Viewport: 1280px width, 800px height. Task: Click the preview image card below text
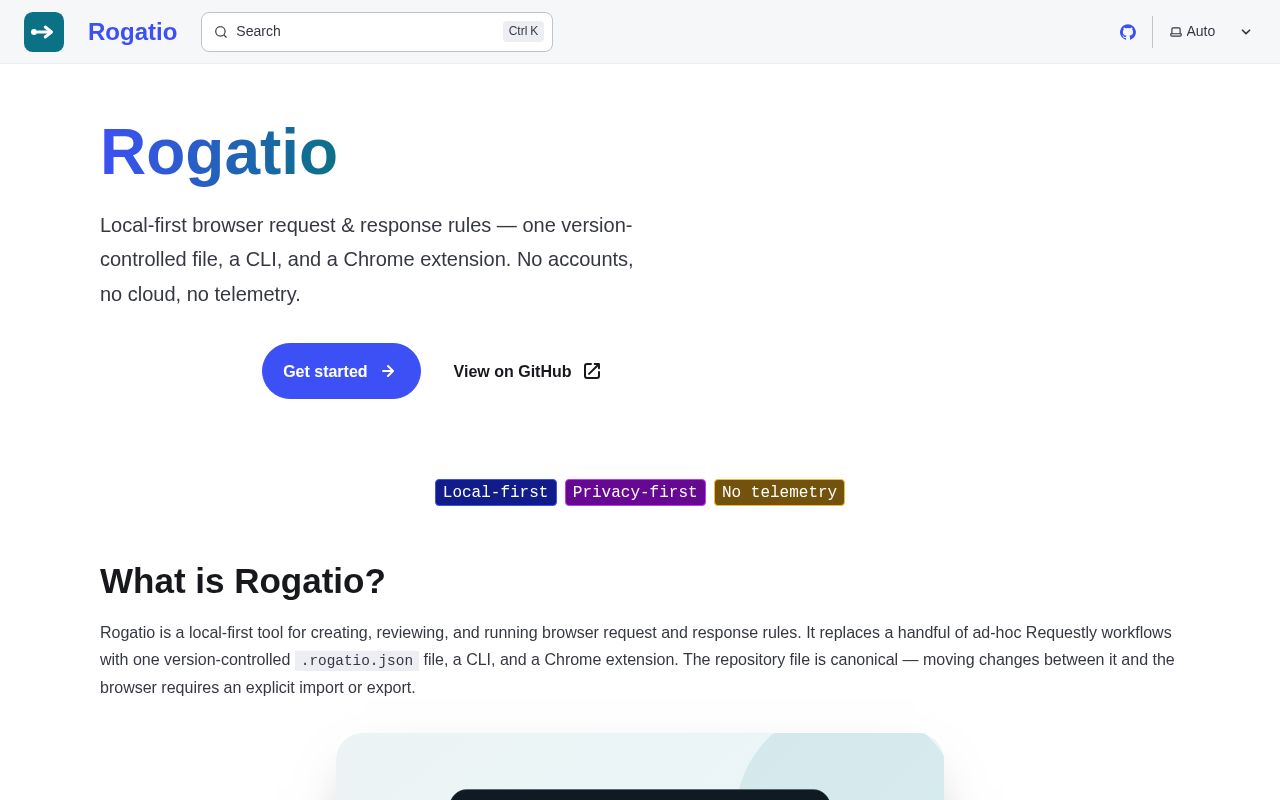640,766
